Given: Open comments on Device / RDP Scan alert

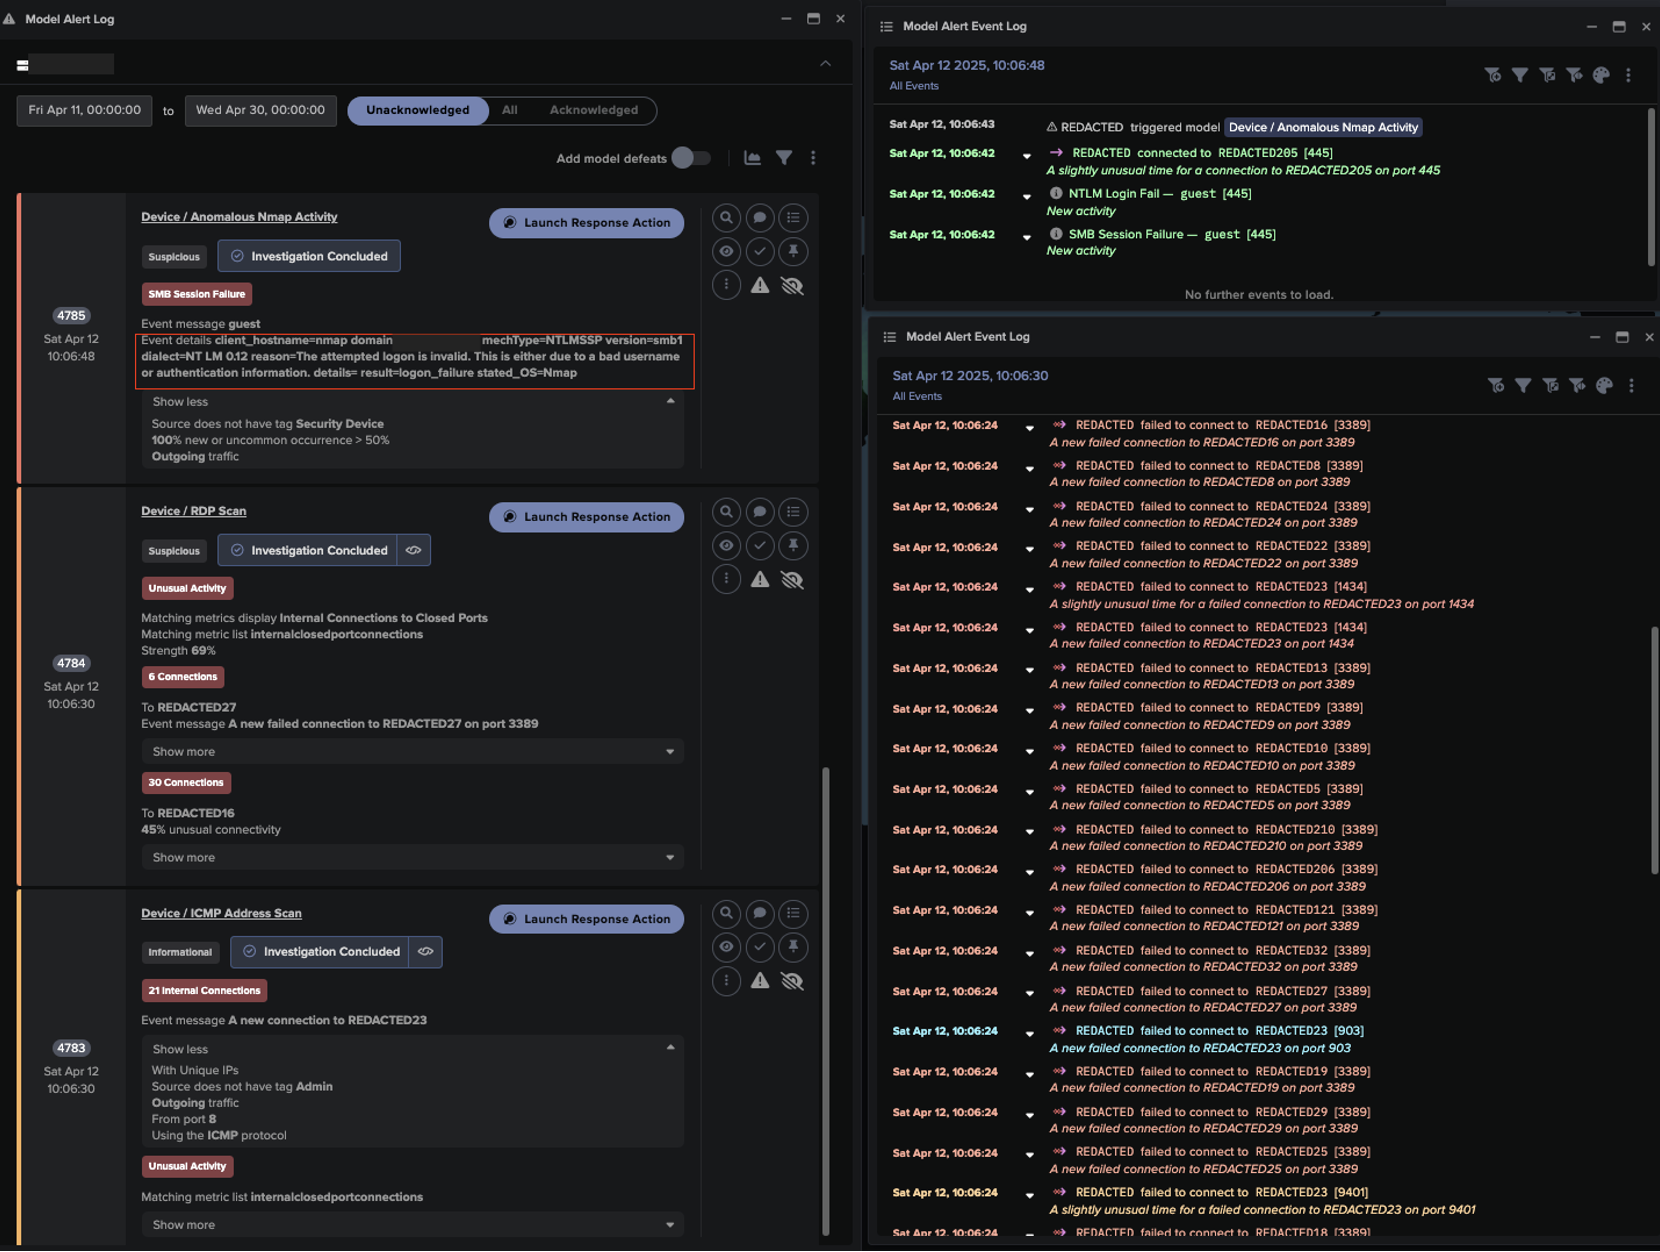Looking at the screenshot, I should pos(760,511).
